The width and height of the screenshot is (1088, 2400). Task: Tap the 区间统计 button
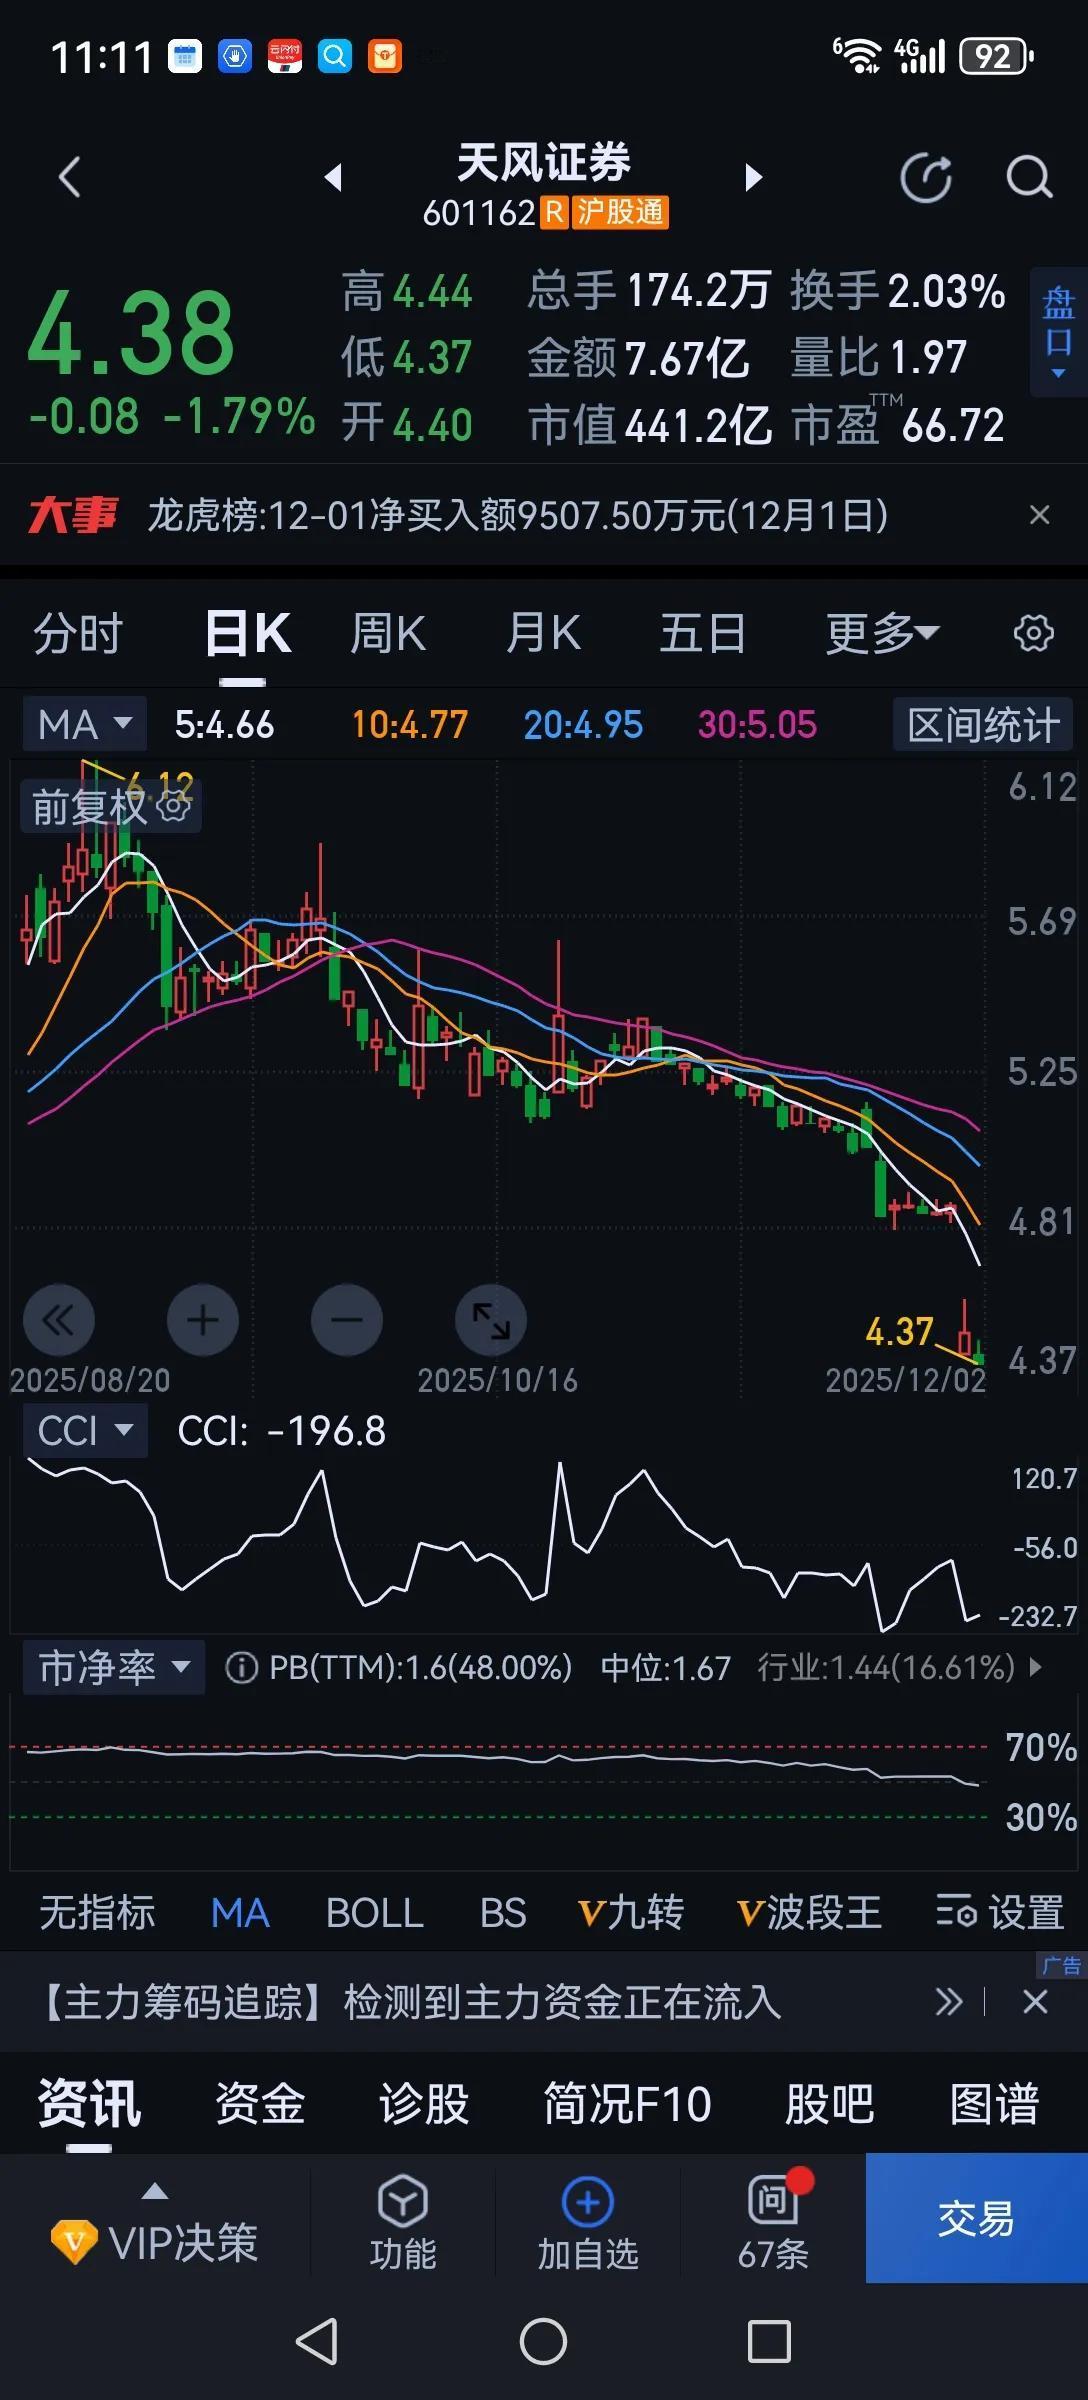tap(983, 724)
